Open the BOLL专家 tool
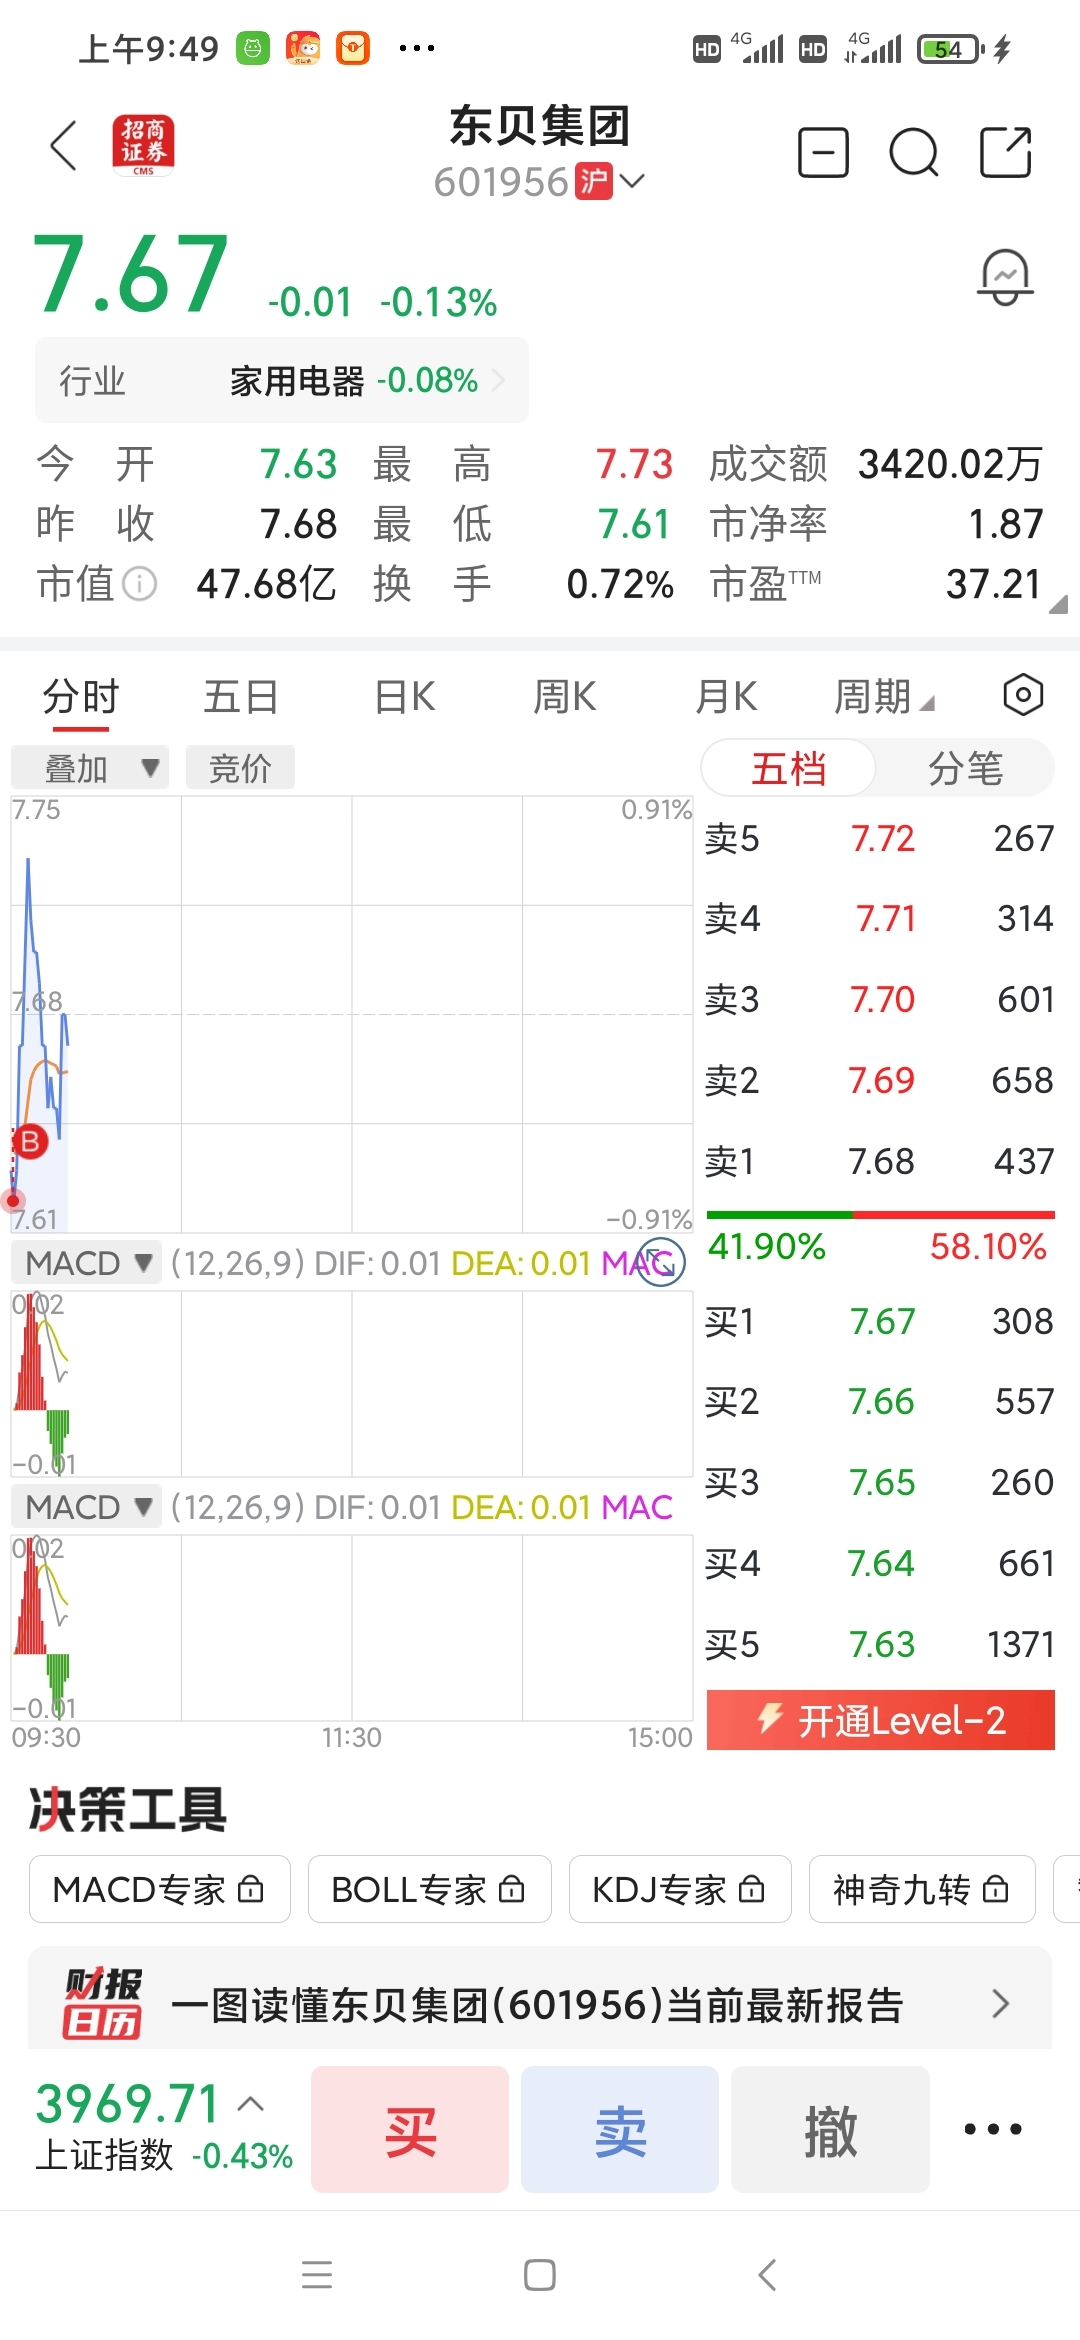The height and width of the screenshot is (2340, 1080). point(430,1889)
